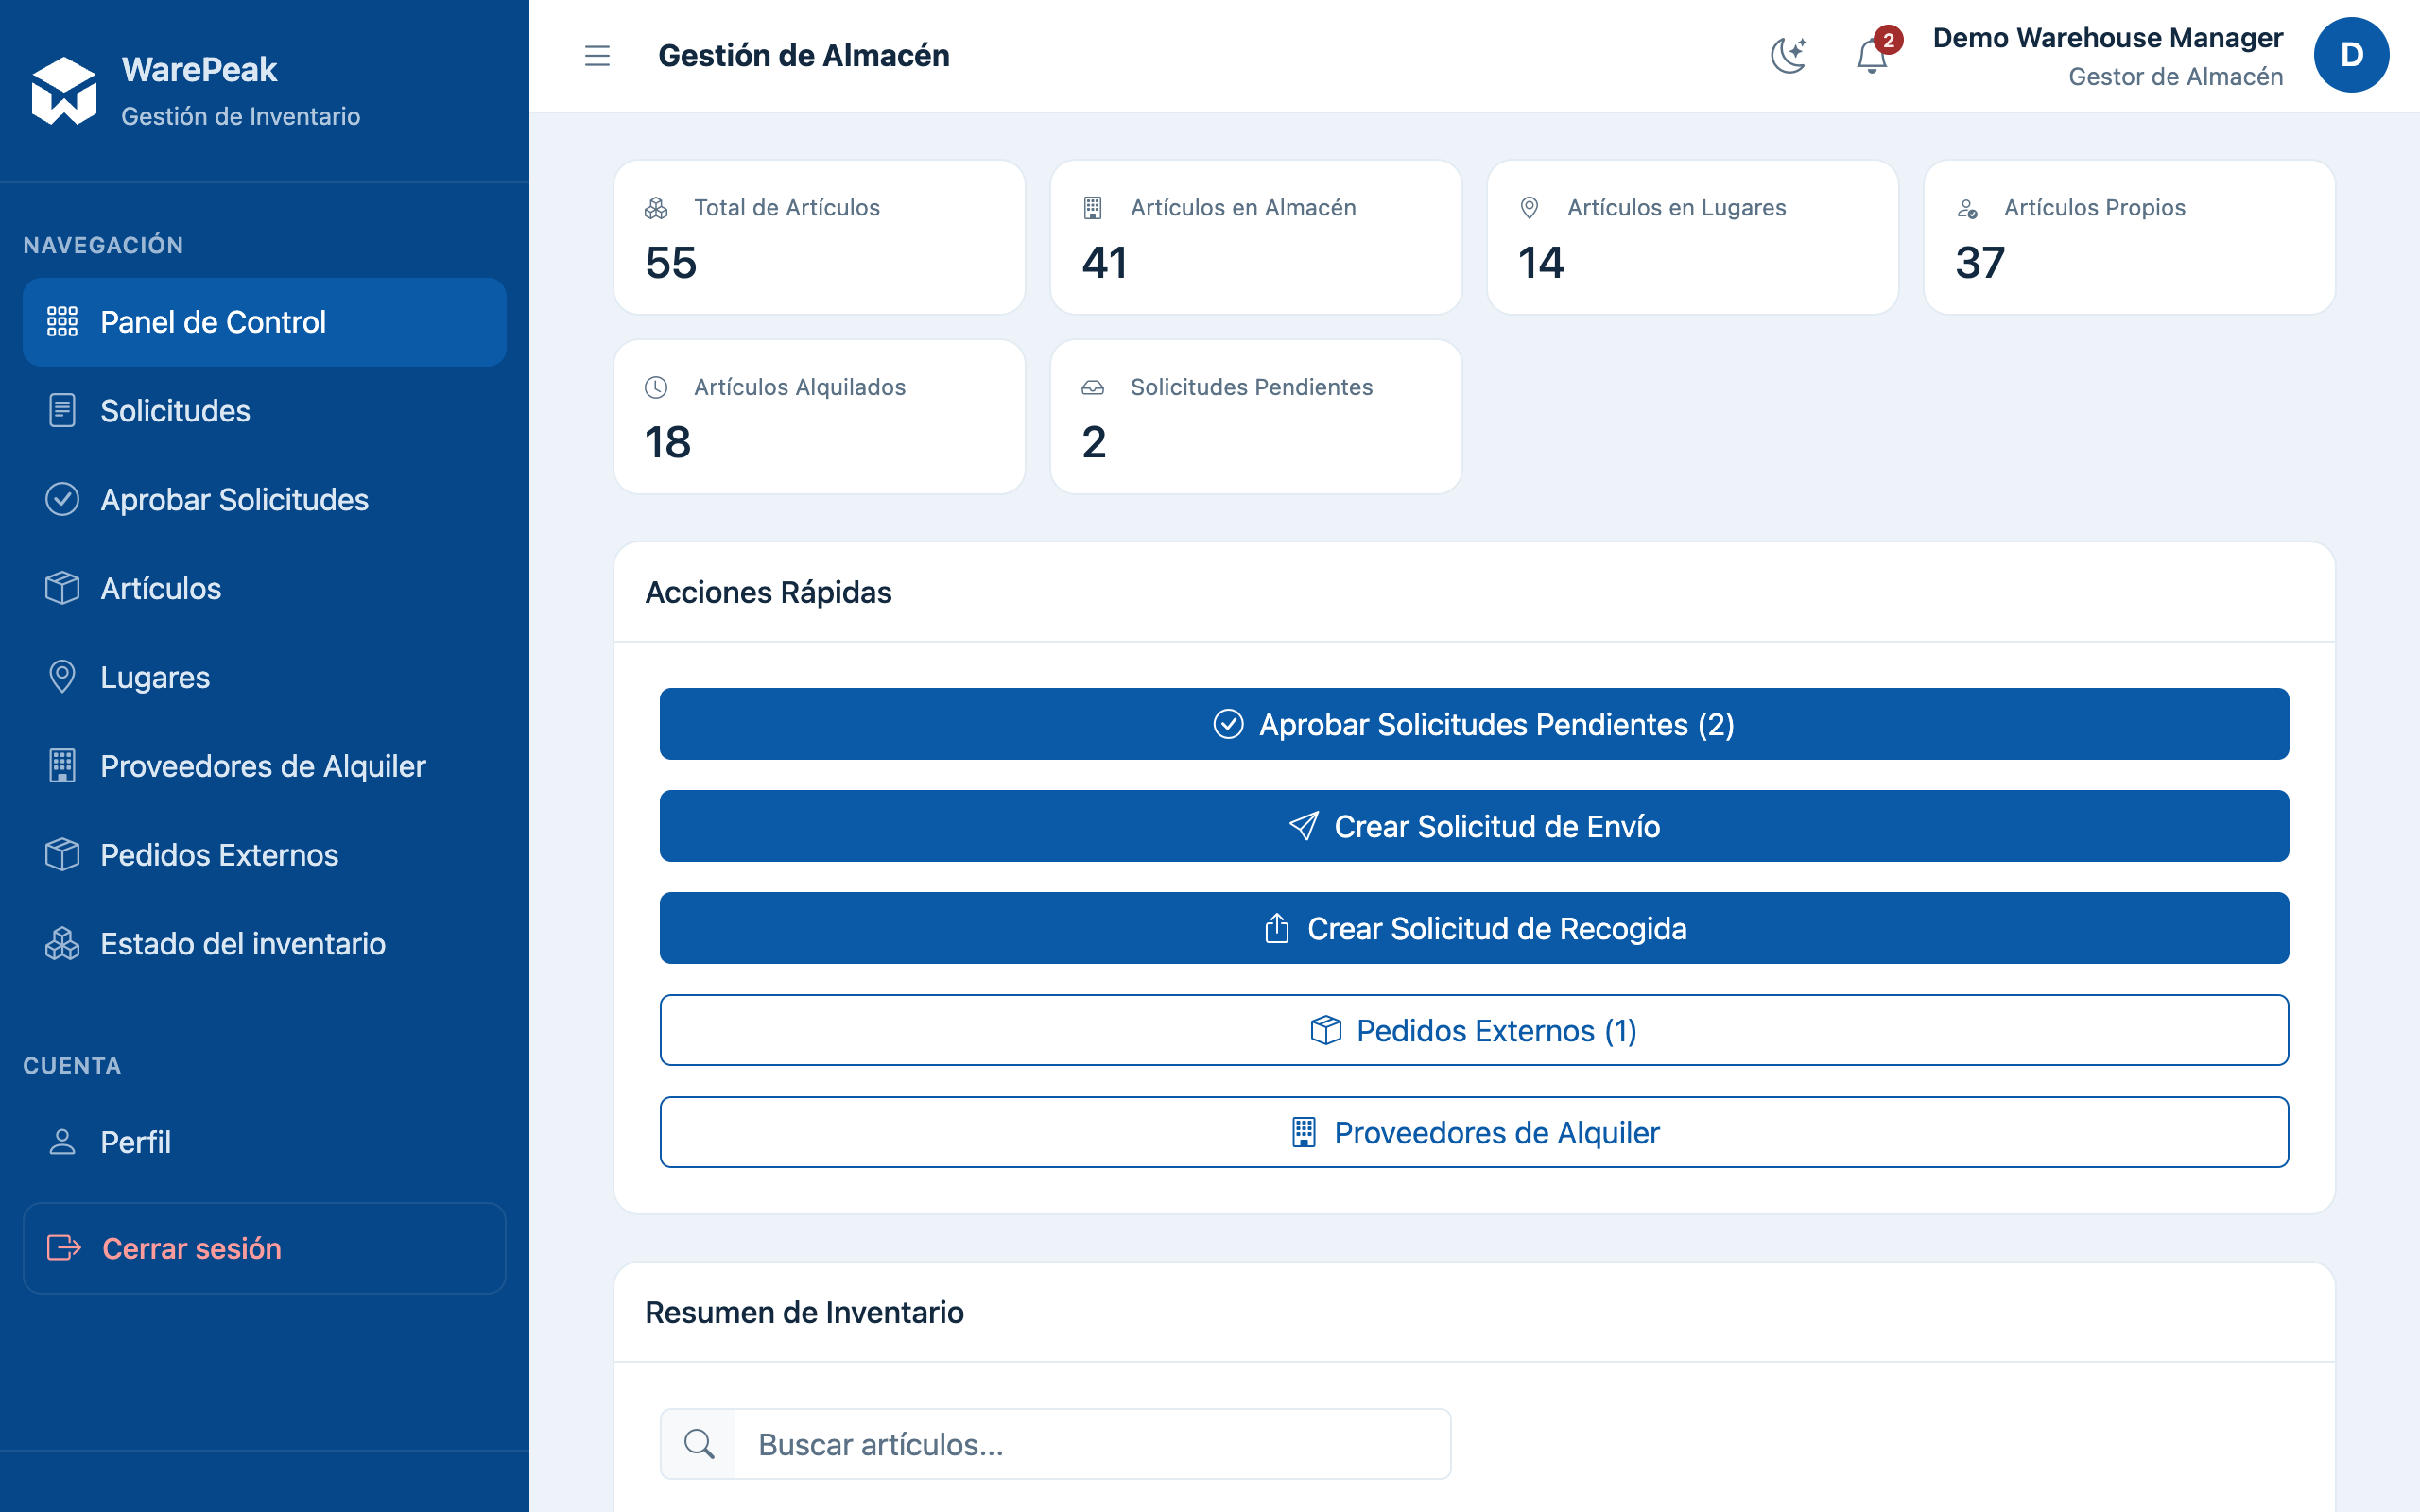Select Proveedores de Alquiler in the sidebar

point(264,766)
